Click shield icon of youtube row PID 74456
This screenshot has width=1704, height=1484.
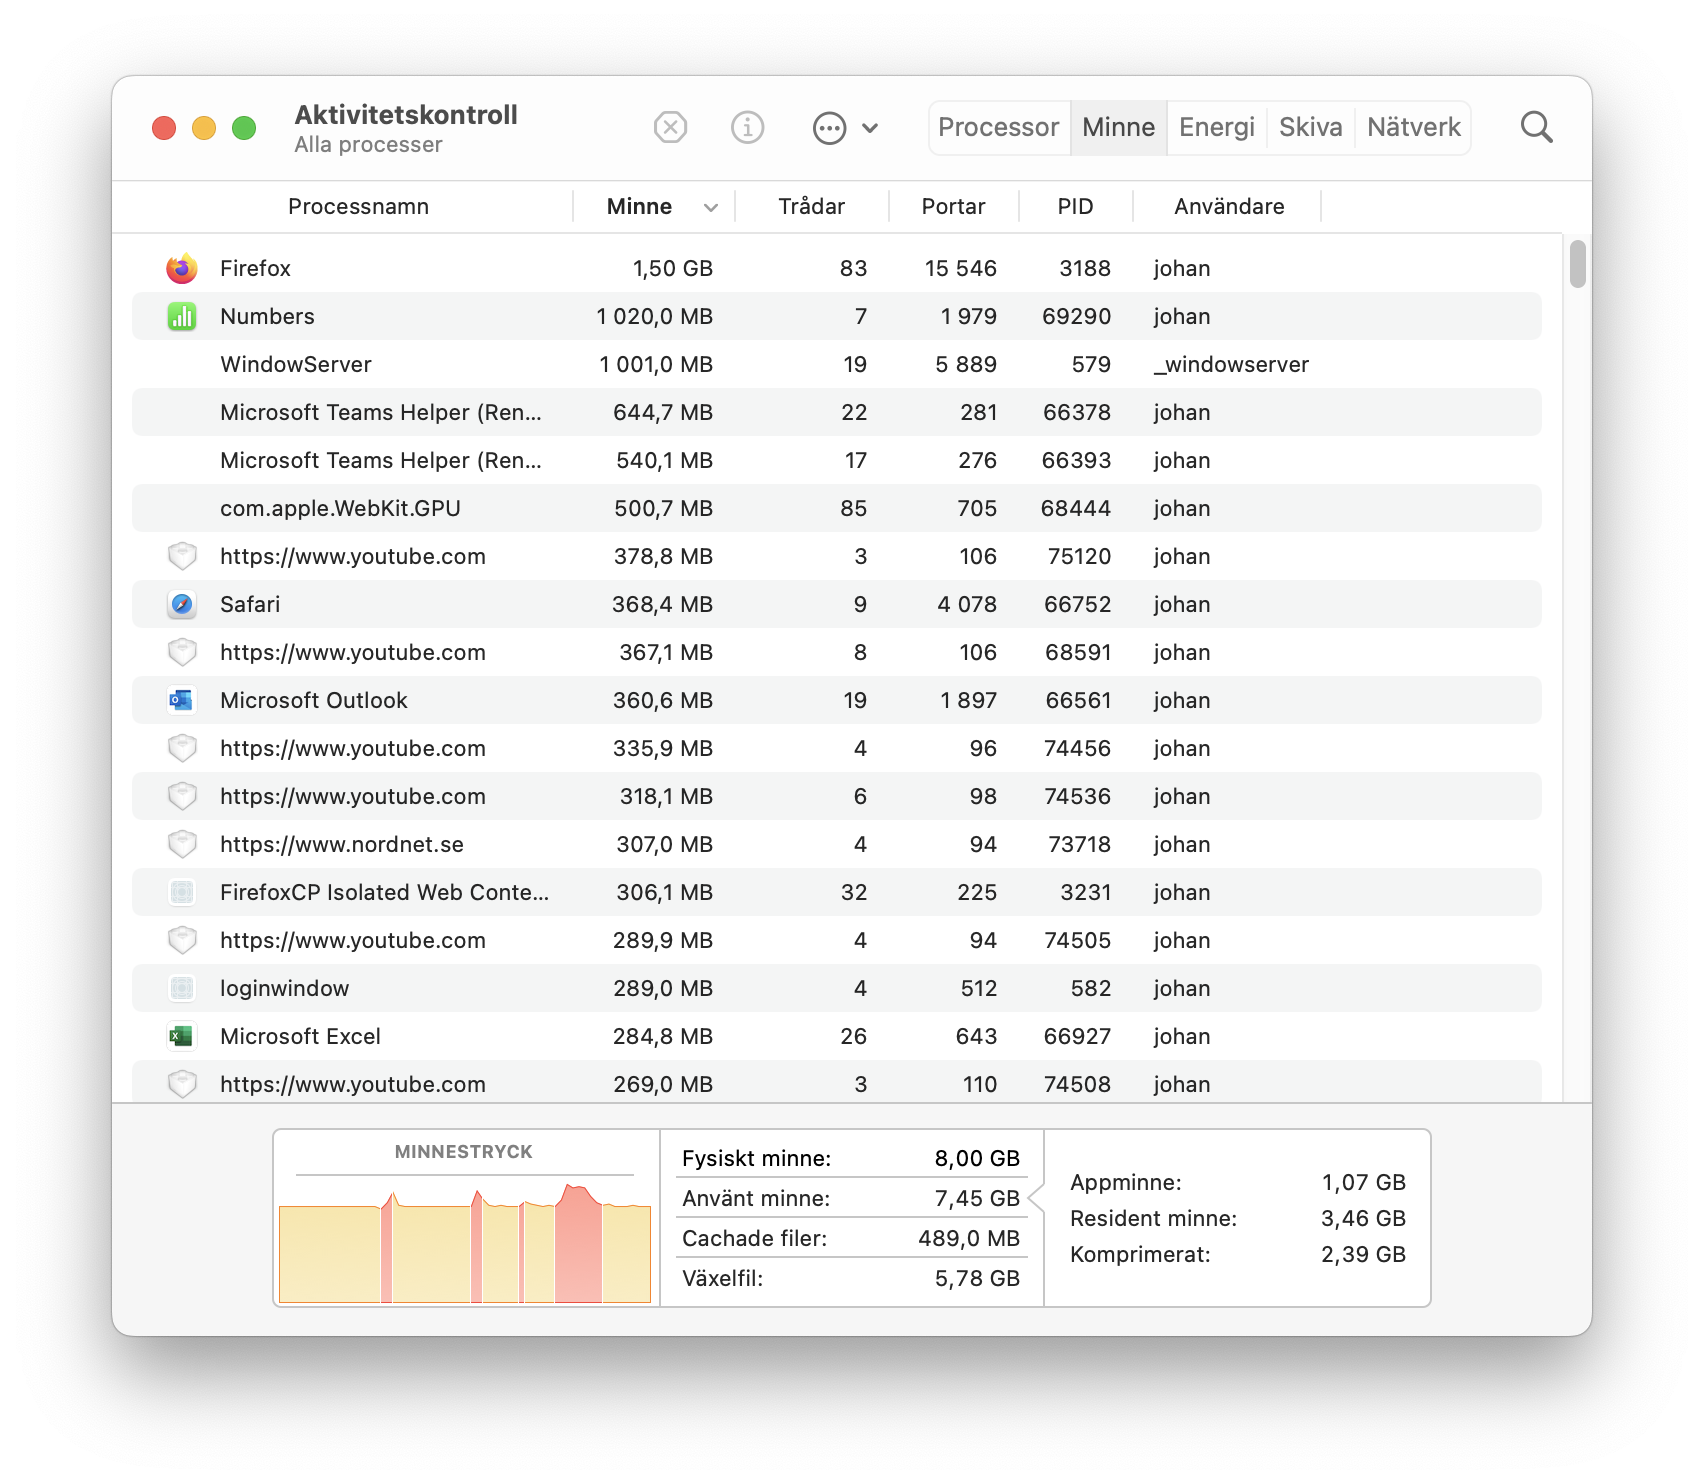coord(182,748)
